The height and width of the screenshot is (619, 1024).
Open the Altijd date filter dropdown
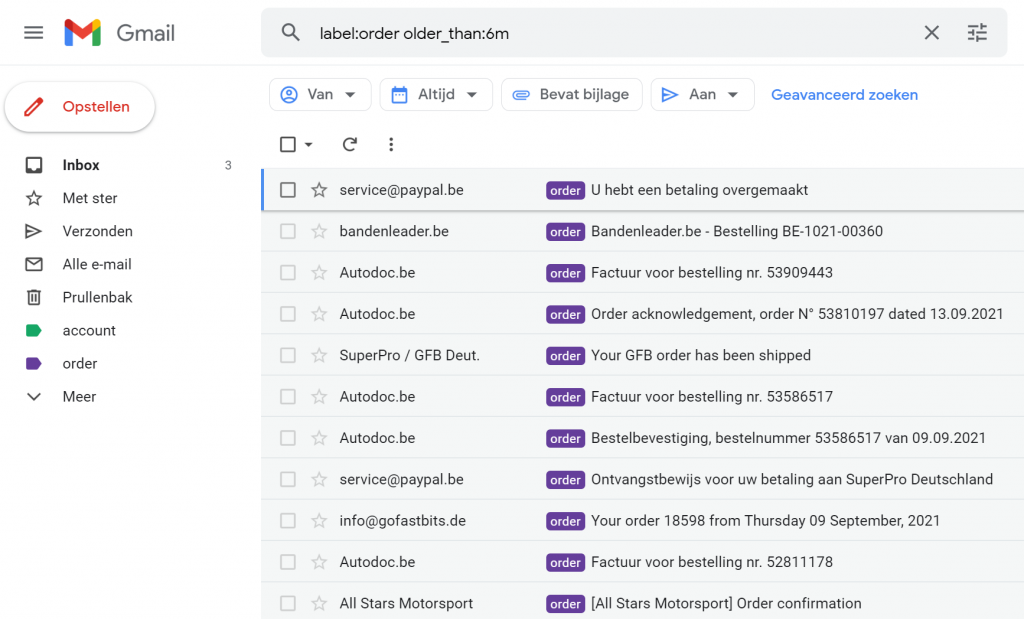pos(436,95)
